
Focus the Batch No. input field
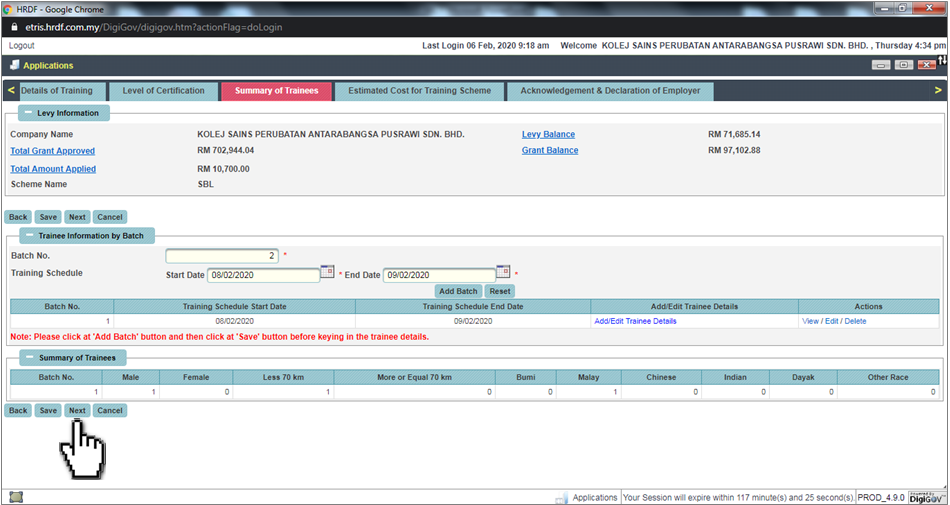point(222,256)
